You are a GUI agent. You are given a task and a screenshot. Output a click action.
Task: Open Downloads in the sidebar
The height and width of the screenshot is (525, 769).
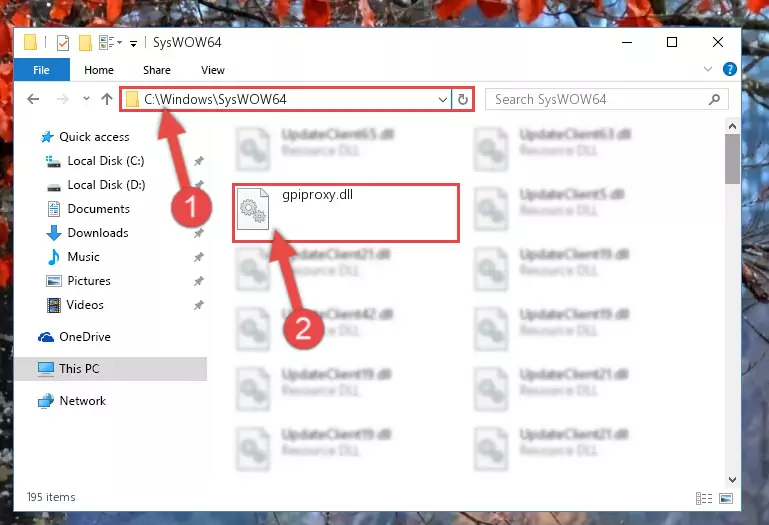pos(98,233)
